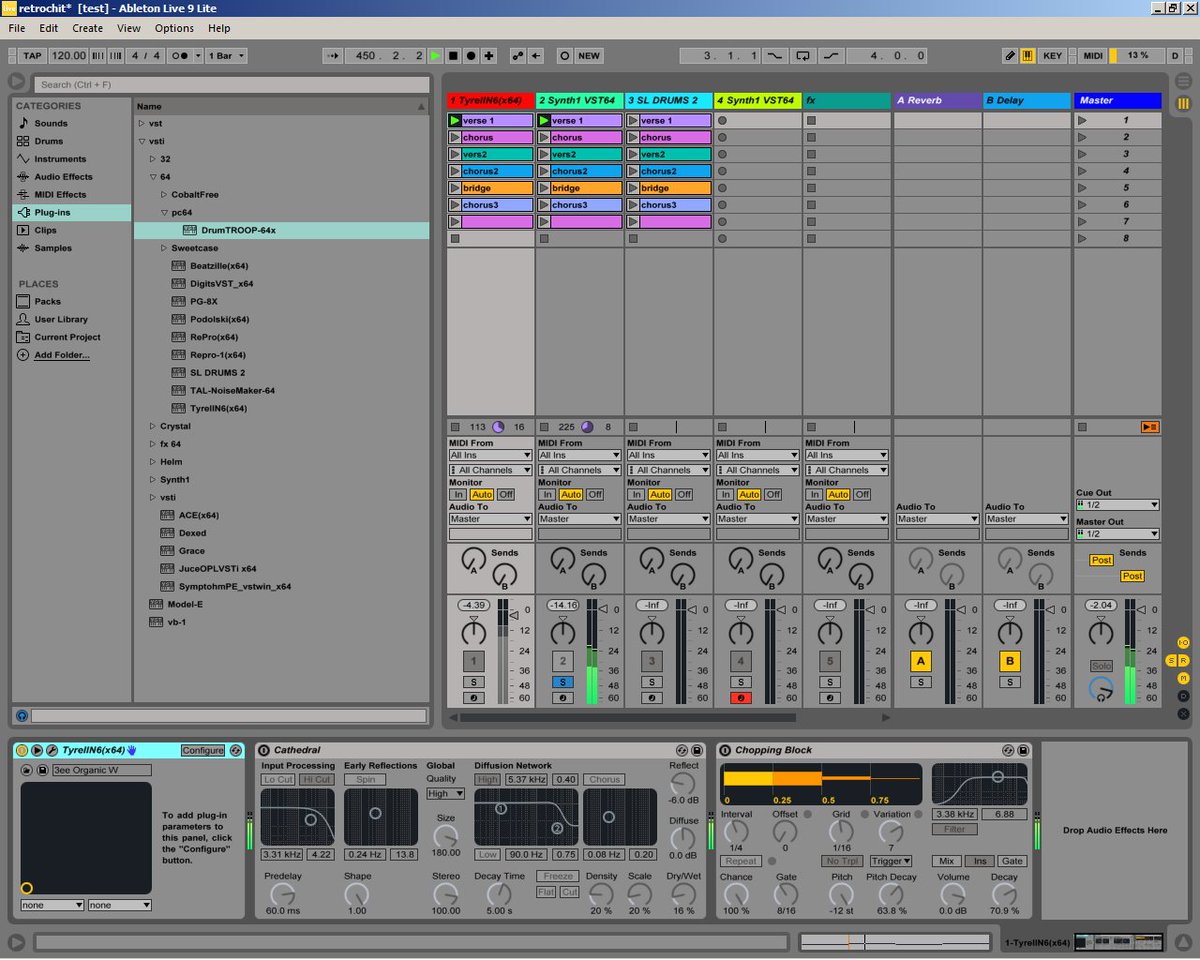Open the Create menu
Image resolution: width=1200 pixels, height=960 pixels.
tap(87, 28)
